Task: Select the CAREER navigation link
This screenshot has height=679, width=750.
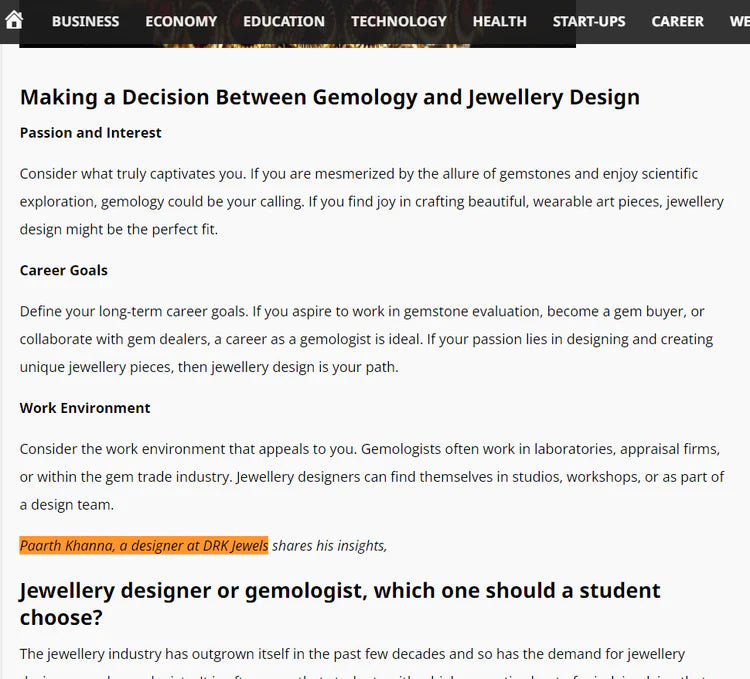Action: 677,22
